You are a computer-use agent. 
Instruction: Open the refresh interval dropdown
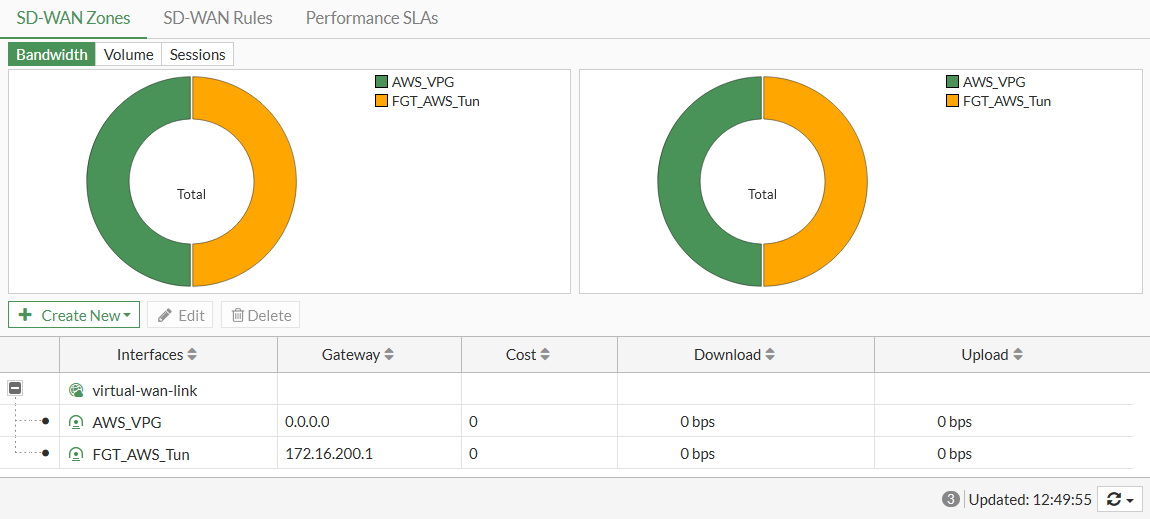tap(1120, 499)
